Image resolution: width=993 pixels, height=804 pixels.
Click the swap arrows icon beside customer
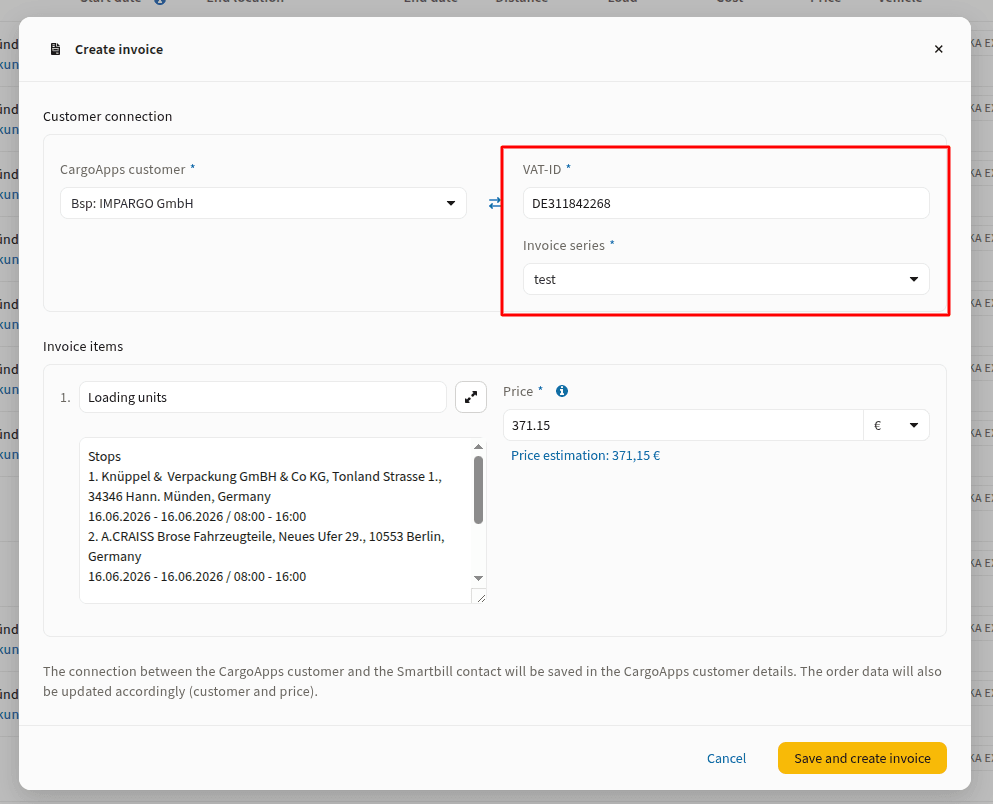coord(495,203)
